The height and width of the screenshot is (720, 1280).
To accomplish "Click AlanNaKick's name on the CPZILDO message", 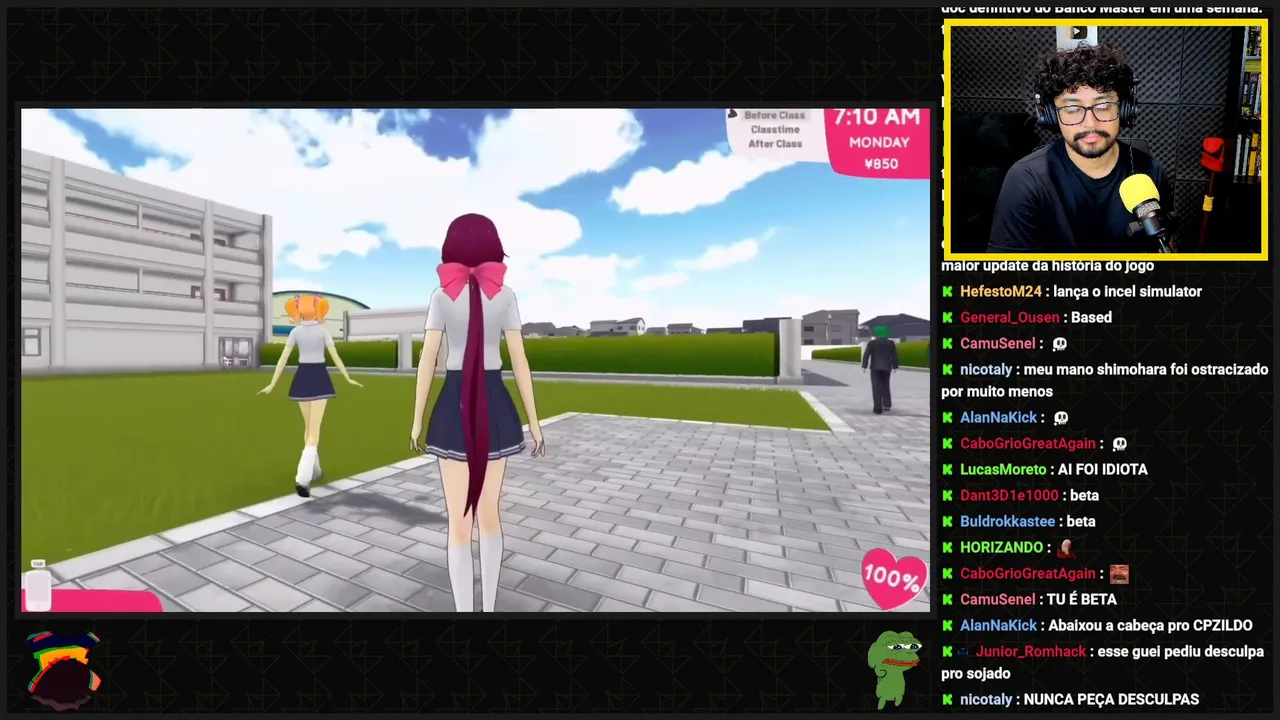I will pyautogui.click(x=999, y=625).
